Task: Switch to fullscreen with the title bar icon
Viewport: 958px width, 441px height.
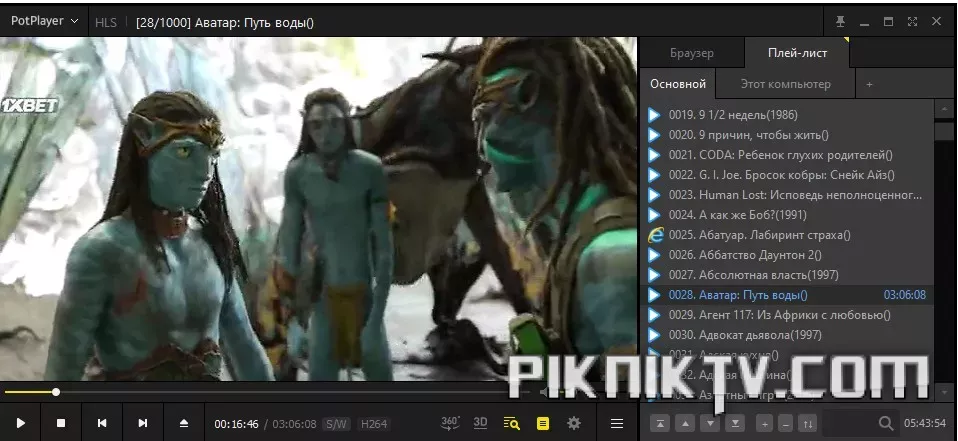Action: coord(912,21)
